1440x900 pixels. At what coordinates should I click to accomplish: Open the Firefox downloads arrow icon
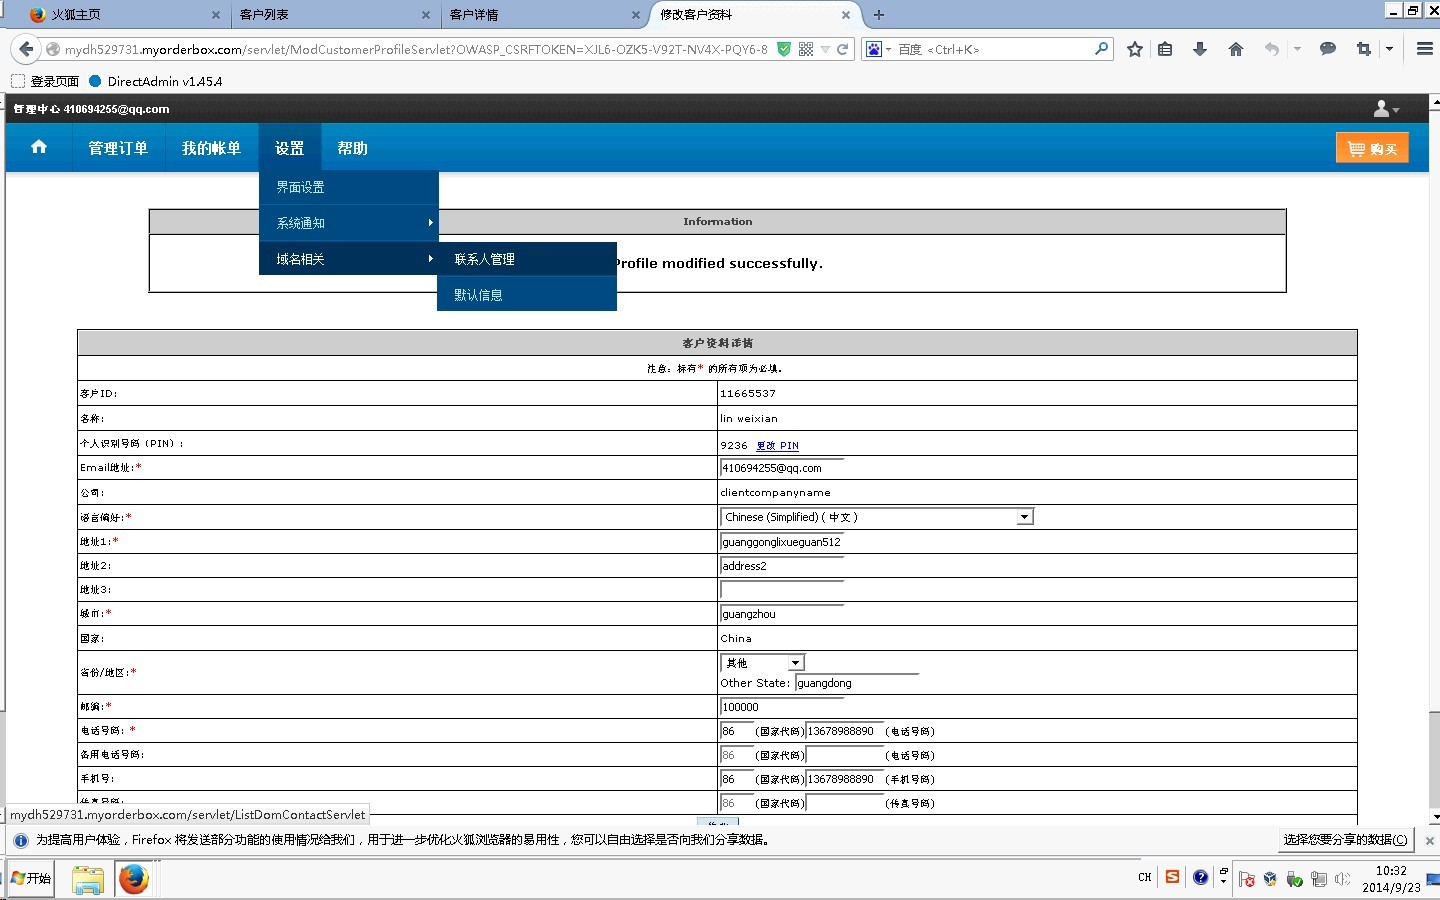[x=1200, y=49]
